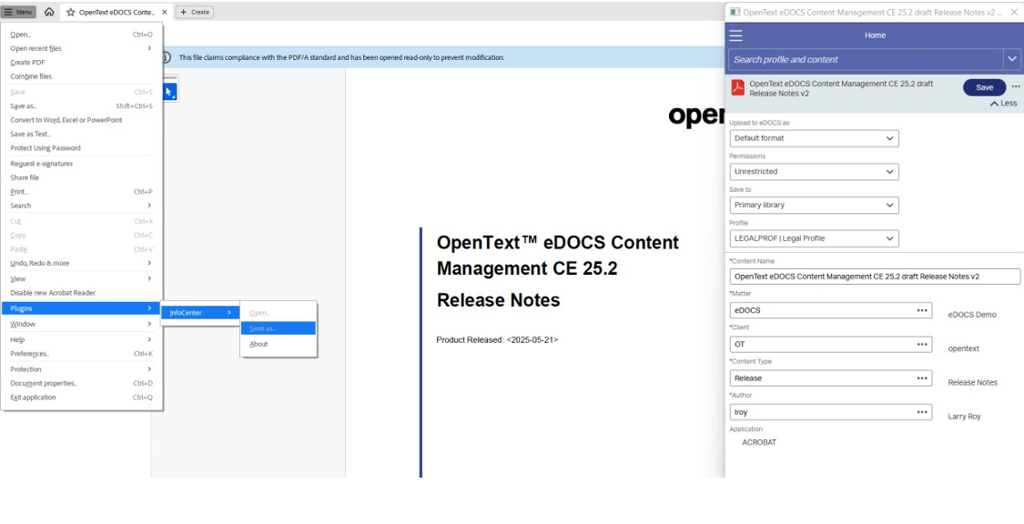
Task: Click the selection arrow tool icon
Action: pyautogui.click(x=168, y=92)
